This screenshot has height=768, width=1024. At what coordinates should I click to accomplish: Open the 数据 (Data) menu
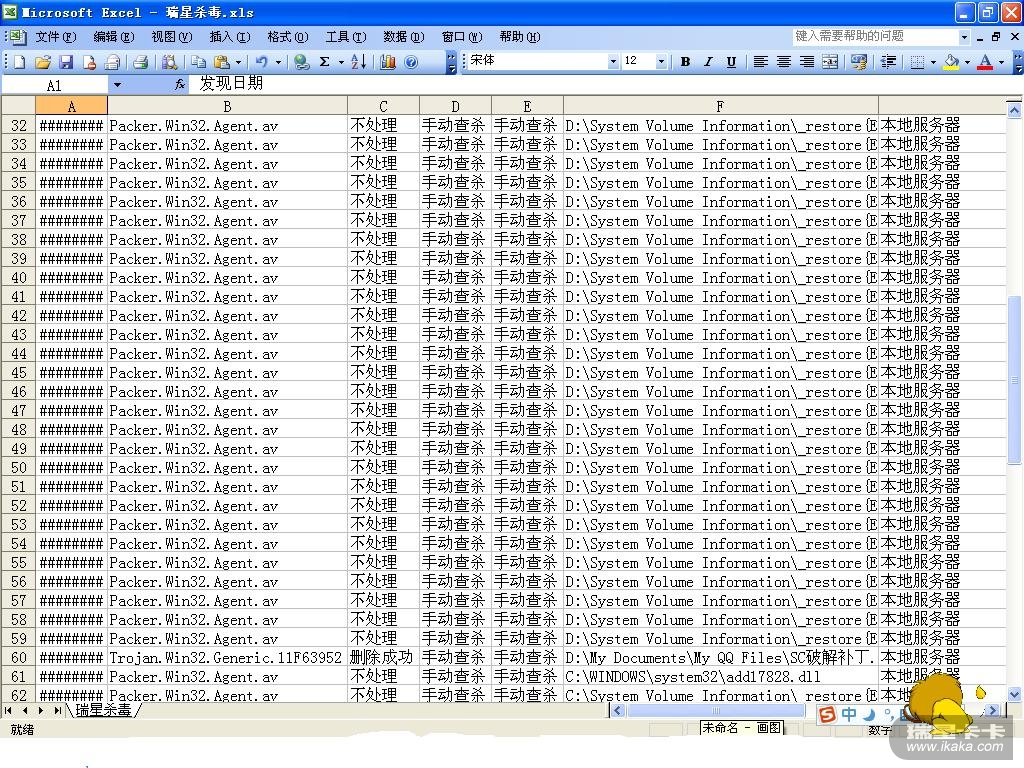(x=403, y=37)
